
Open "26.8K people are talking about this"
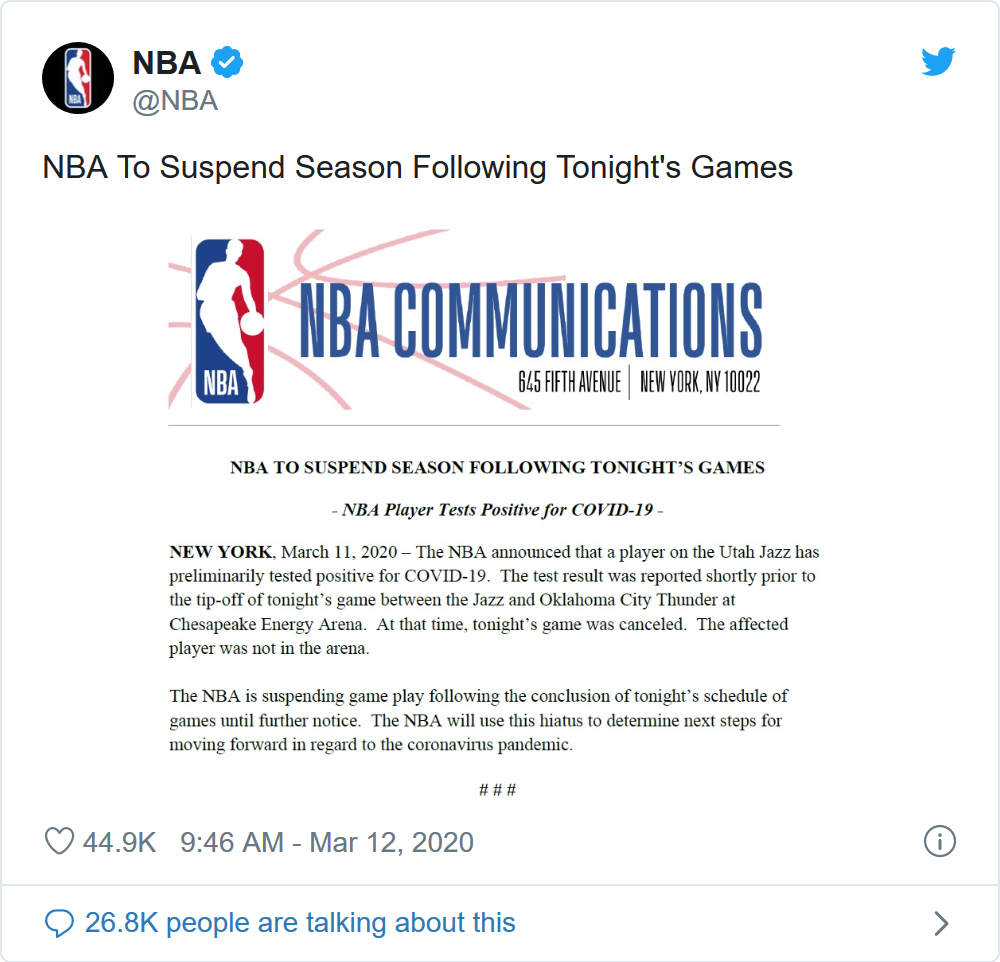(x=300, y=923)
